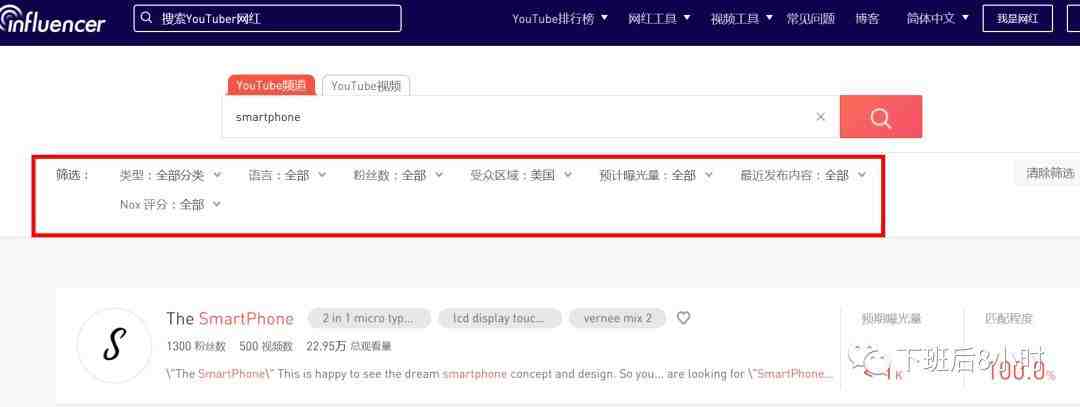Open the 视频工具 menu
The height and width of the screenshot is (407, 1080).
pos(742,19)
